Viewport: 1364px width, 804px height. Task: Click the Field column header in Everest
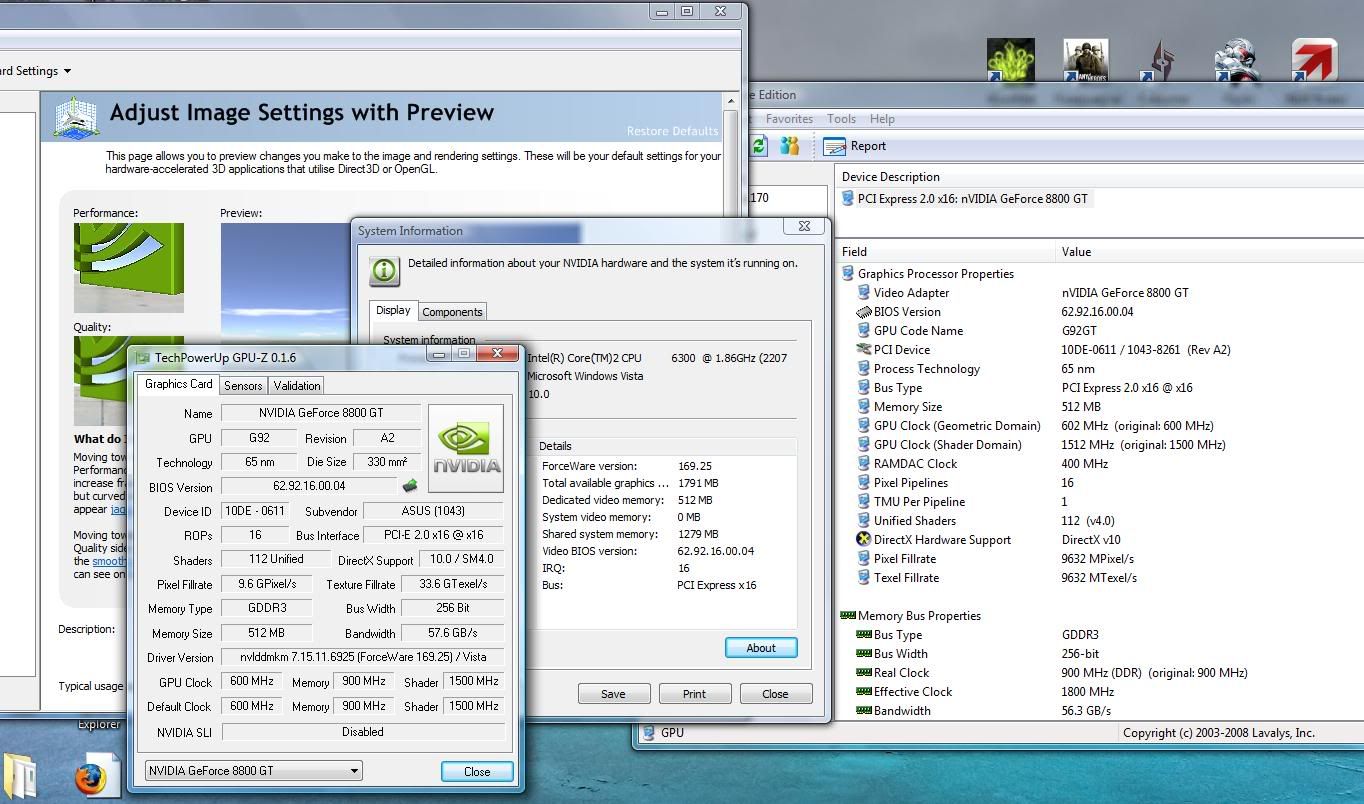coord(946,252)
